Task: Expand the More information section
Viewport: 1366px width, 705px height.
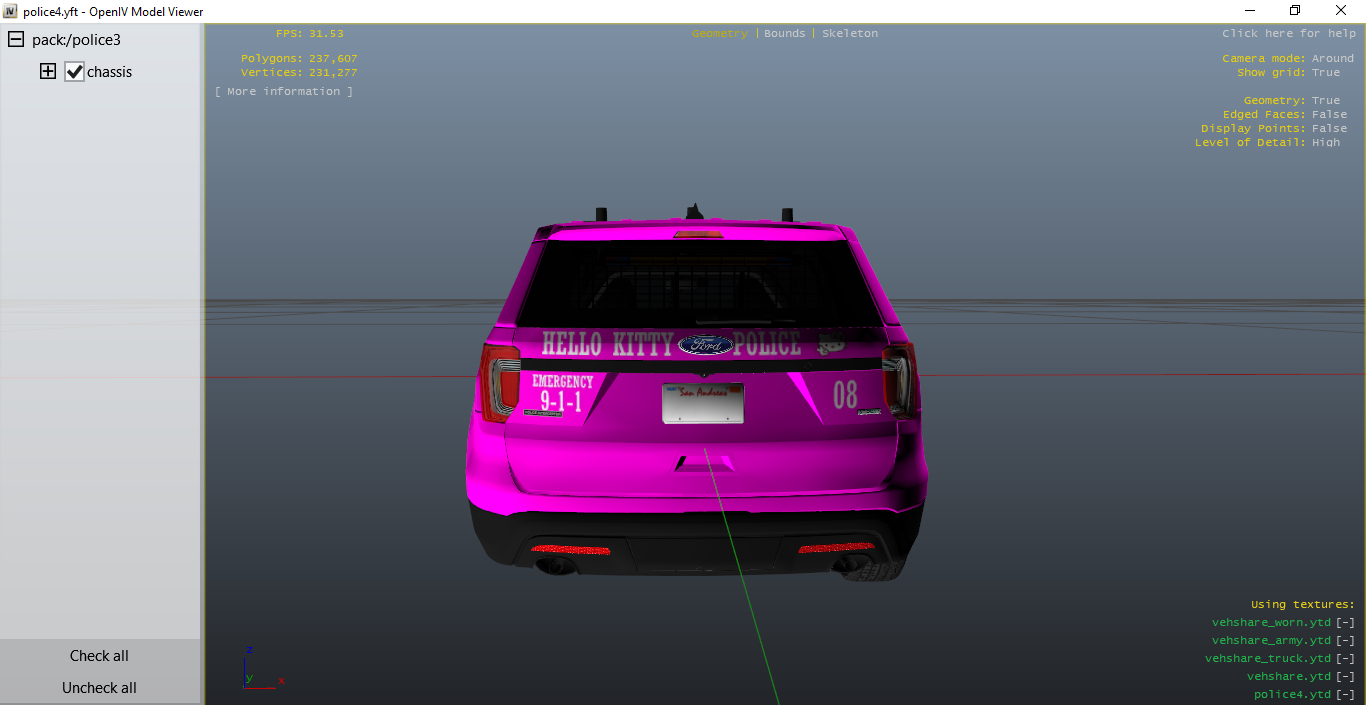Action: pos(284,92)
